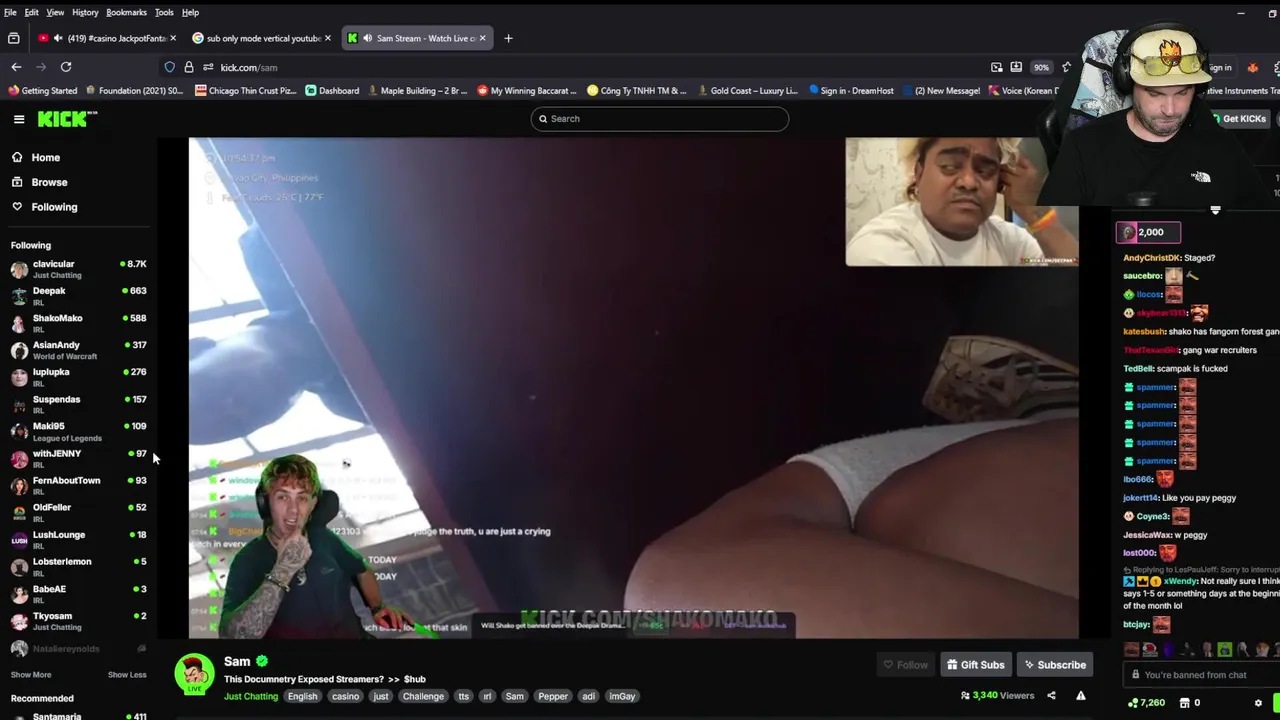The width and height of the screenshot is (1280, 720).
Task: Click Sam's streamer avatar below the video
Action: (194, 674)
